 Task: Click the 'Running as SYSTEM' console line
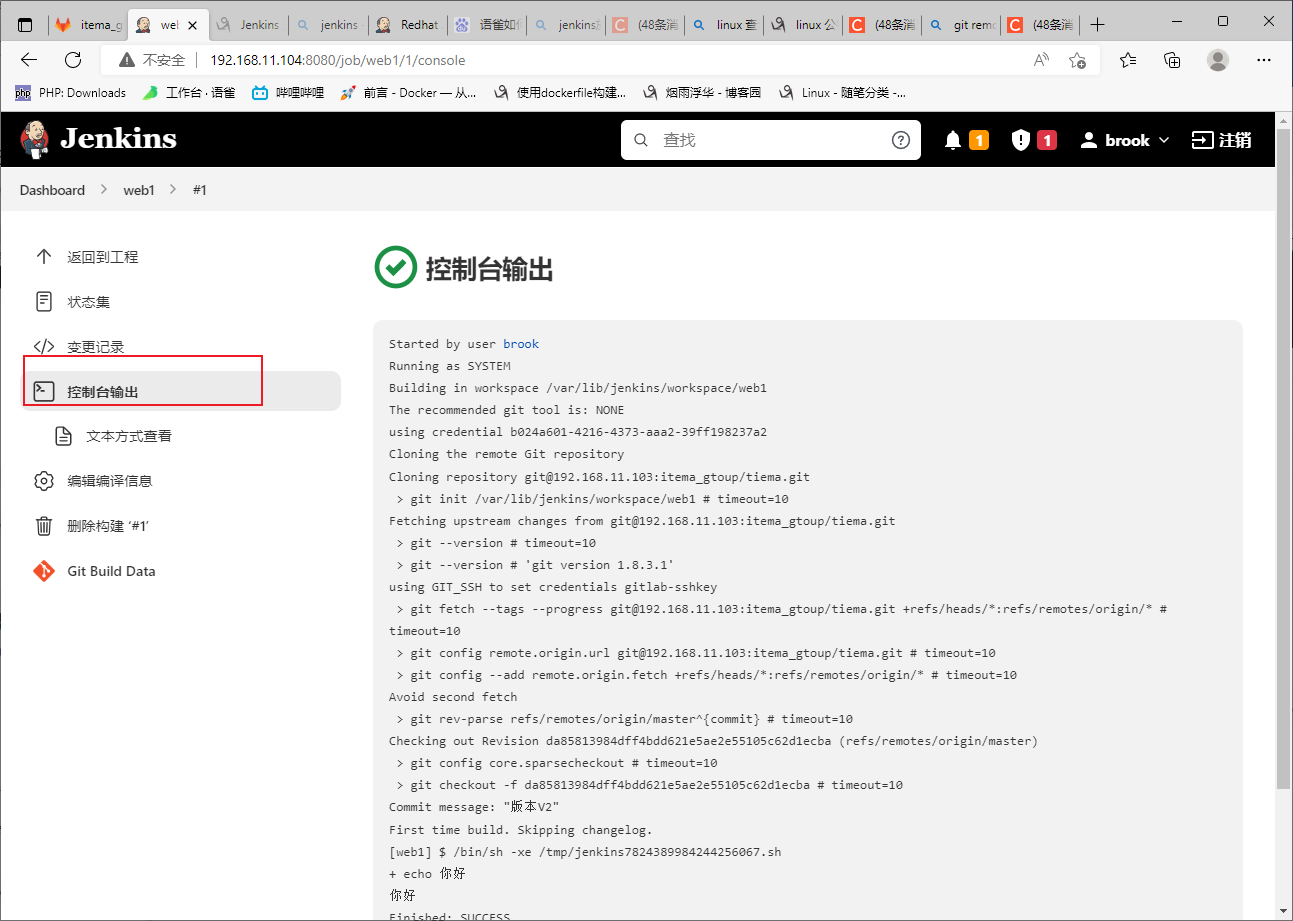[x=449, y=366]
